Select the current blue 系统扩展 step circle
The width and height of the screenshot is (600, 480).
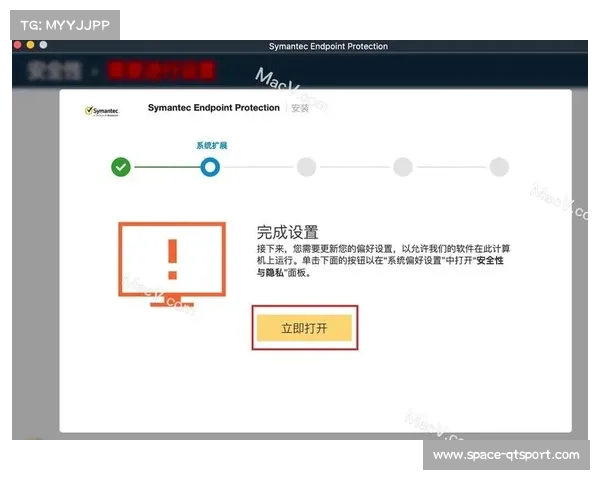pos(210,167)
